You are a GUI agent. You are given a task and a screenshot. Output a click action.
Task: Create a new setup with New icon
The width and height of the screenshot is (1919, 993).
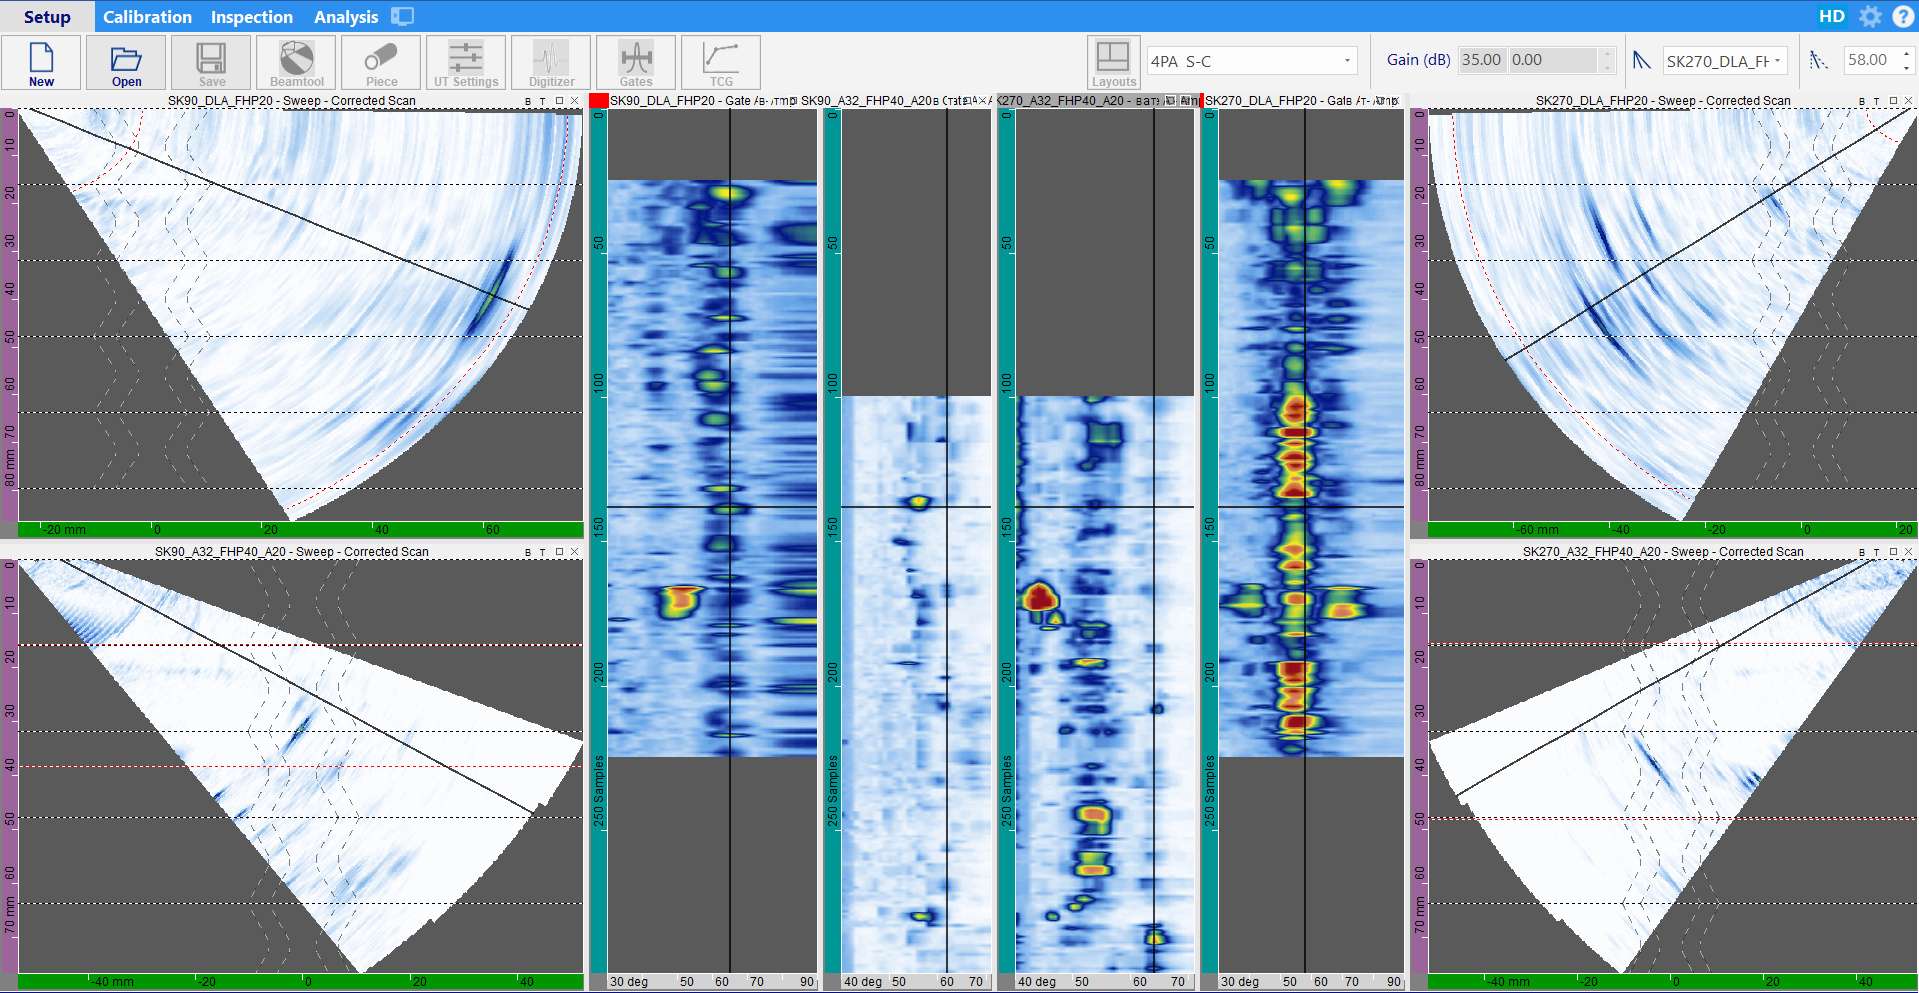coord(41,64)
